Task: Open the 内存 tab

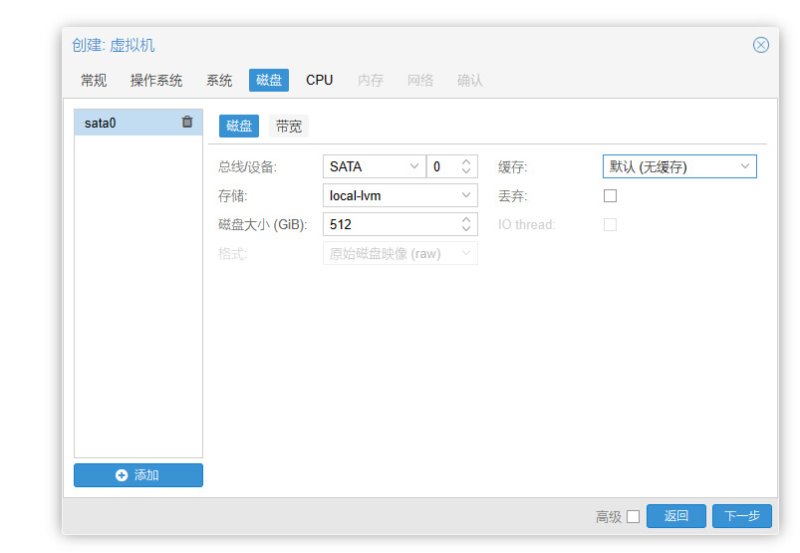Action: point(370,80)
